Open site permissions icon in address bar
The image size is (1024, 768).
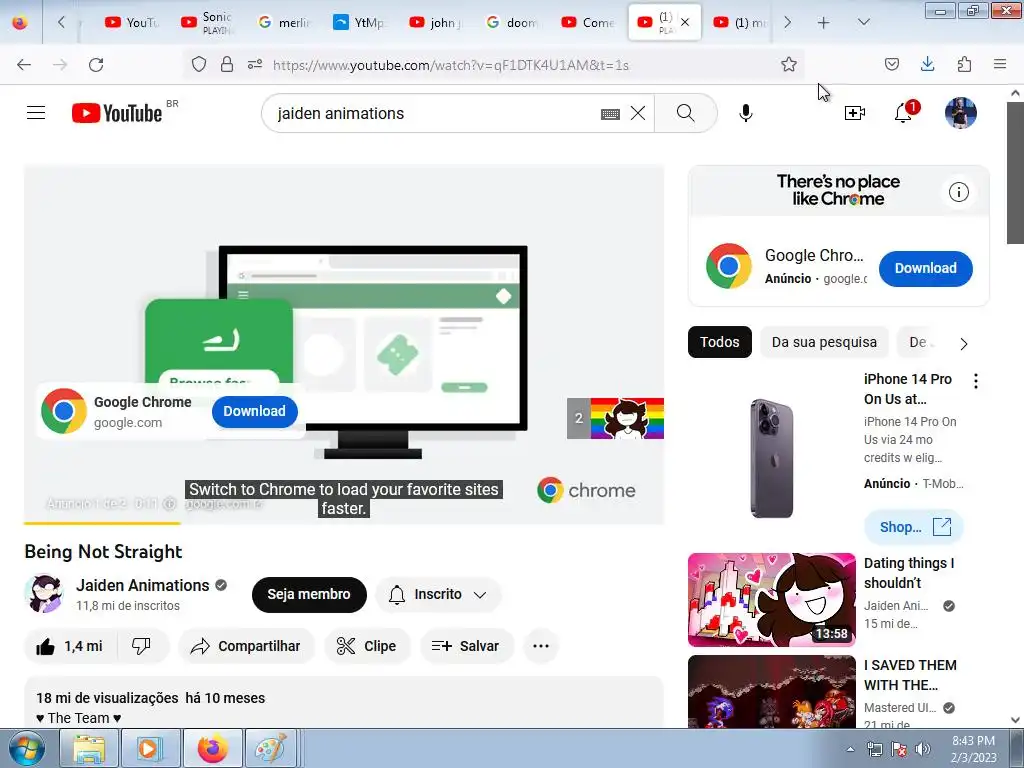255,64
